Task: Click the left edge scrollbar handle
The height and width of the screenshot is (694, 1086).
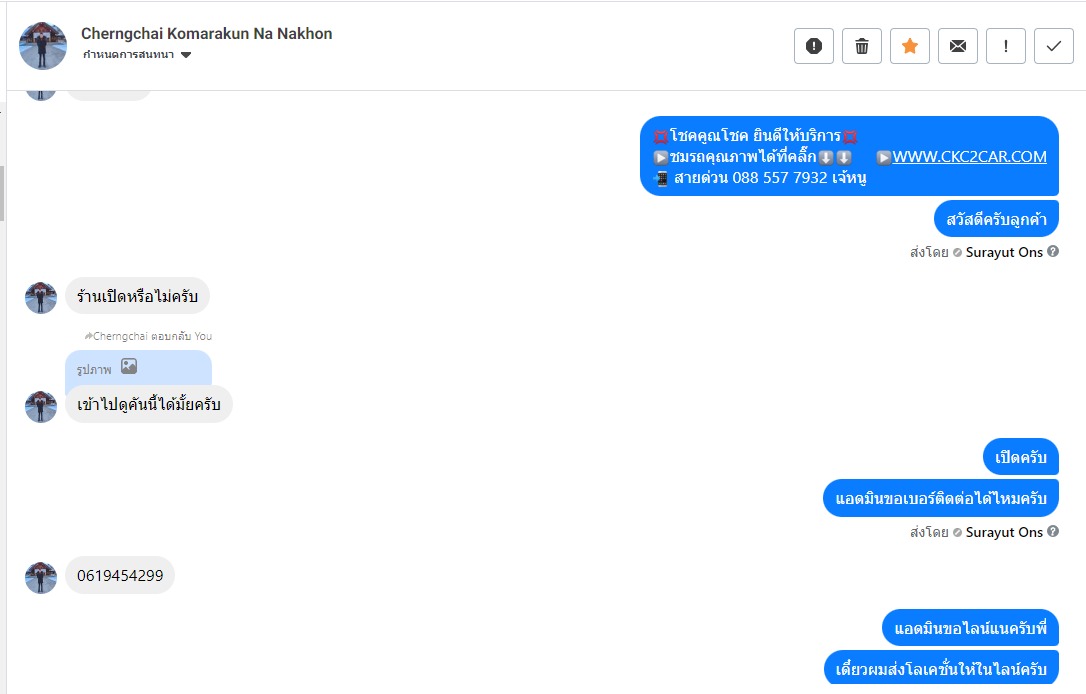Action: point(2,194)
